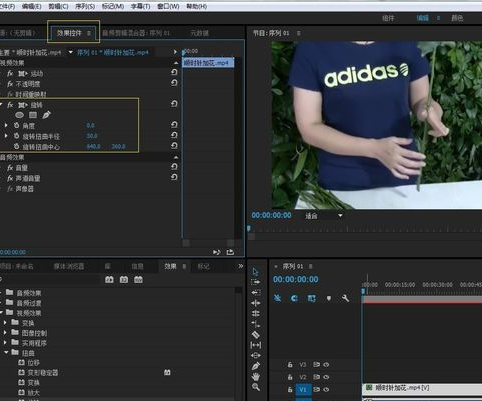Select the Razor tool

click(x=255, y=335)
